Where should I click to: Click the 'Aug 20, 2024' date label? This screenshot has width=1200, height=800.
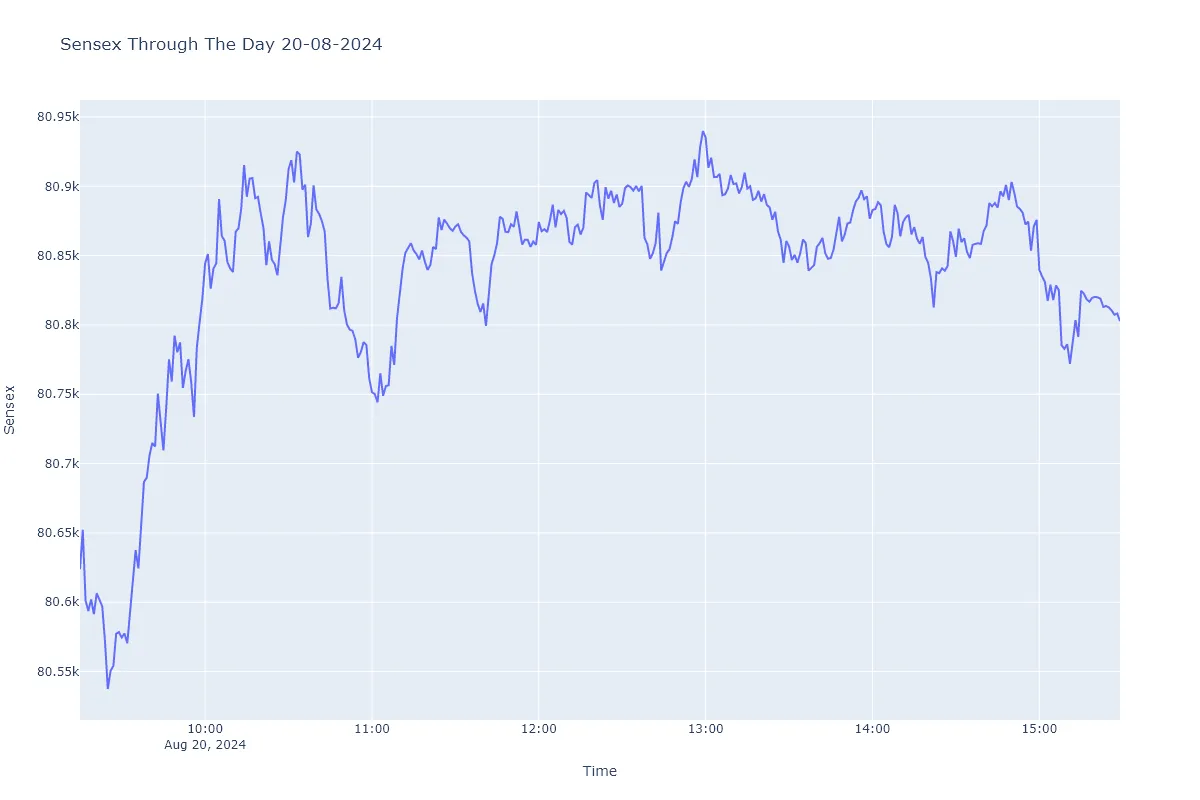click(205, 745)
